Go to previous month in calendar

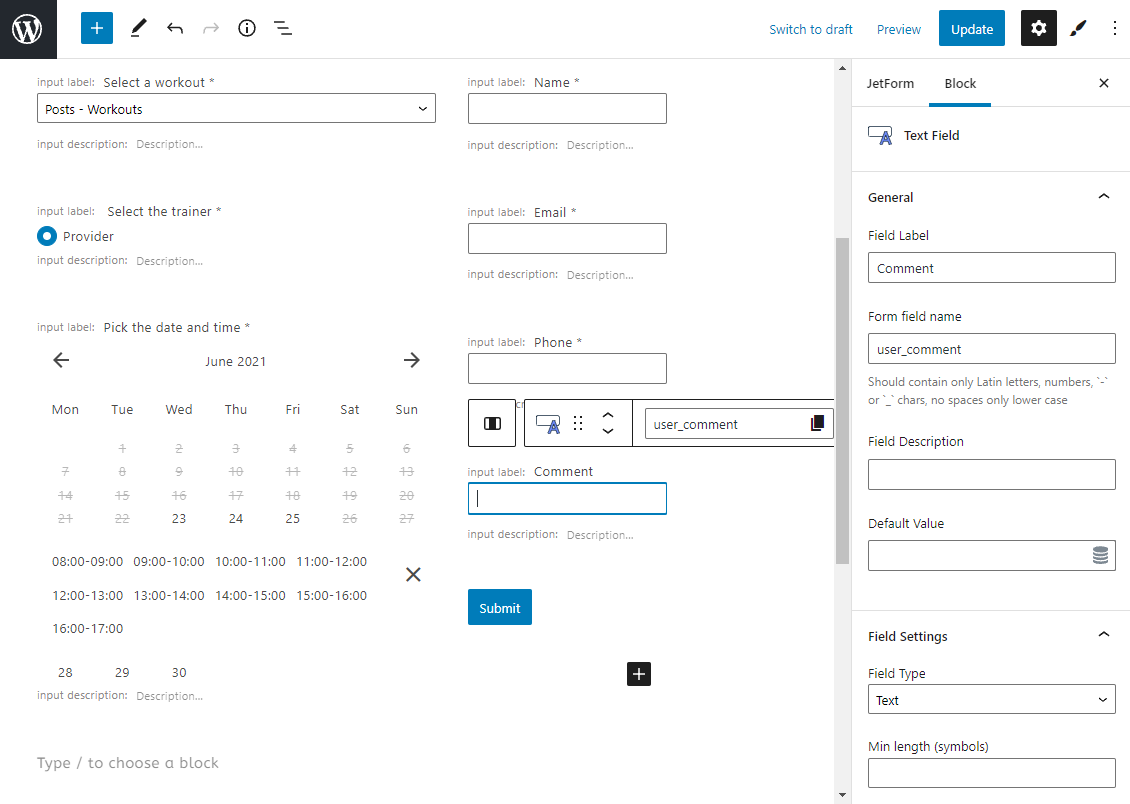[61, 360]
